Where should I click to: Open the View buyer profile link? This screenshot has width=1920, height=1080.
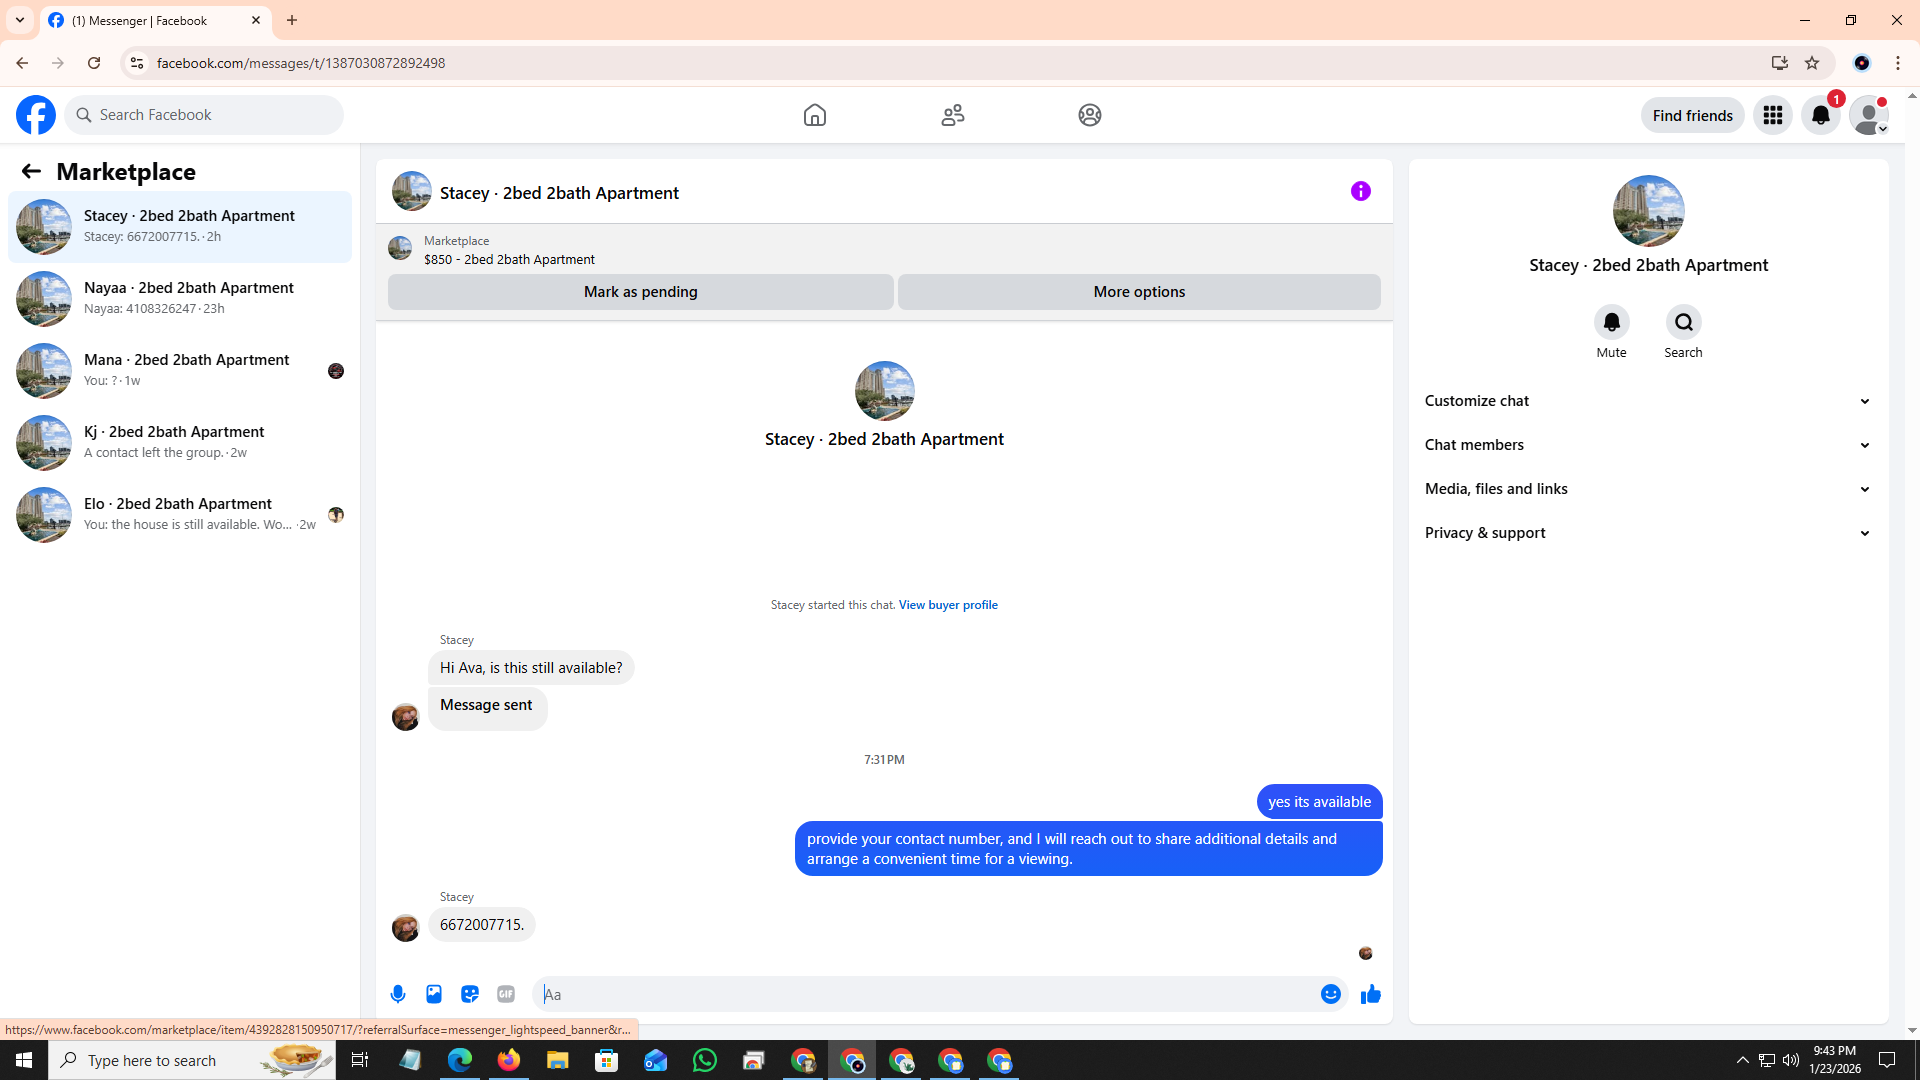point(947,605)
